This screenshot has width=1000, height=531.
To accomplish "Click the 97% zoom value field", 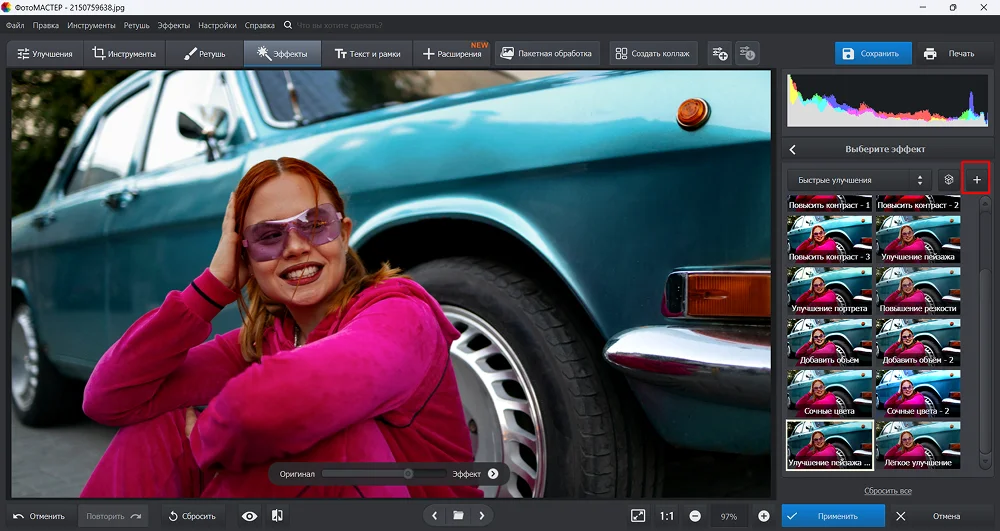I will click(729, 516).
